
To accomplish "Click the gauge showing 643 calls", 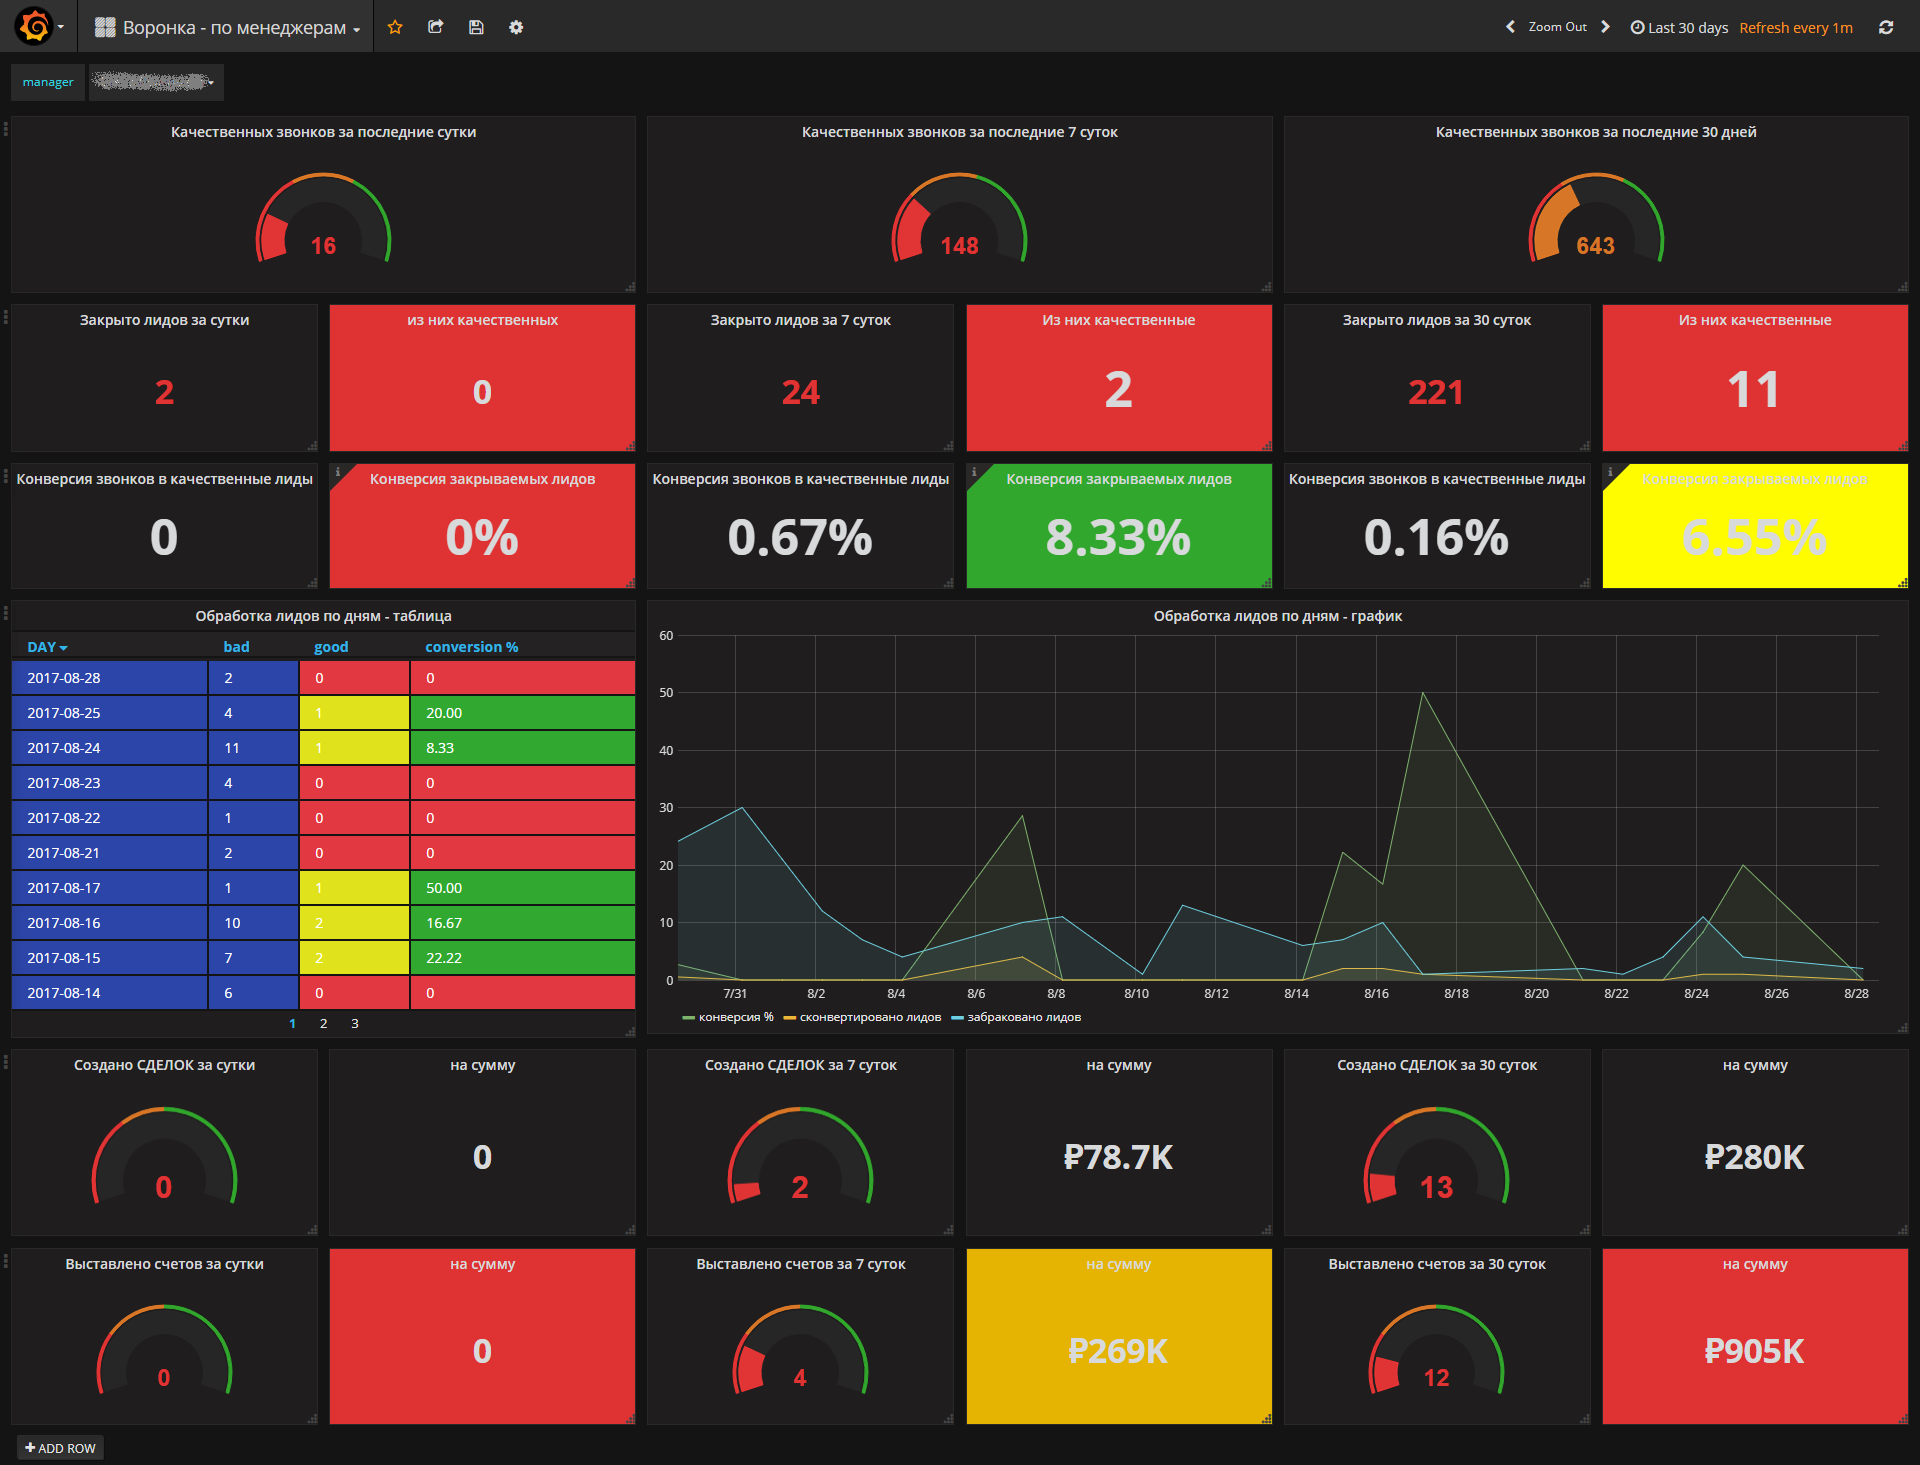I will tap(1596, 219).
